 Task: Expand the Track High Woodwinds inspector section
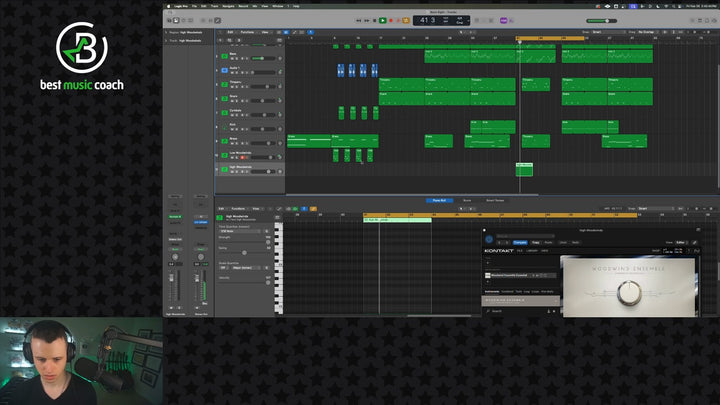coord(166,40)
